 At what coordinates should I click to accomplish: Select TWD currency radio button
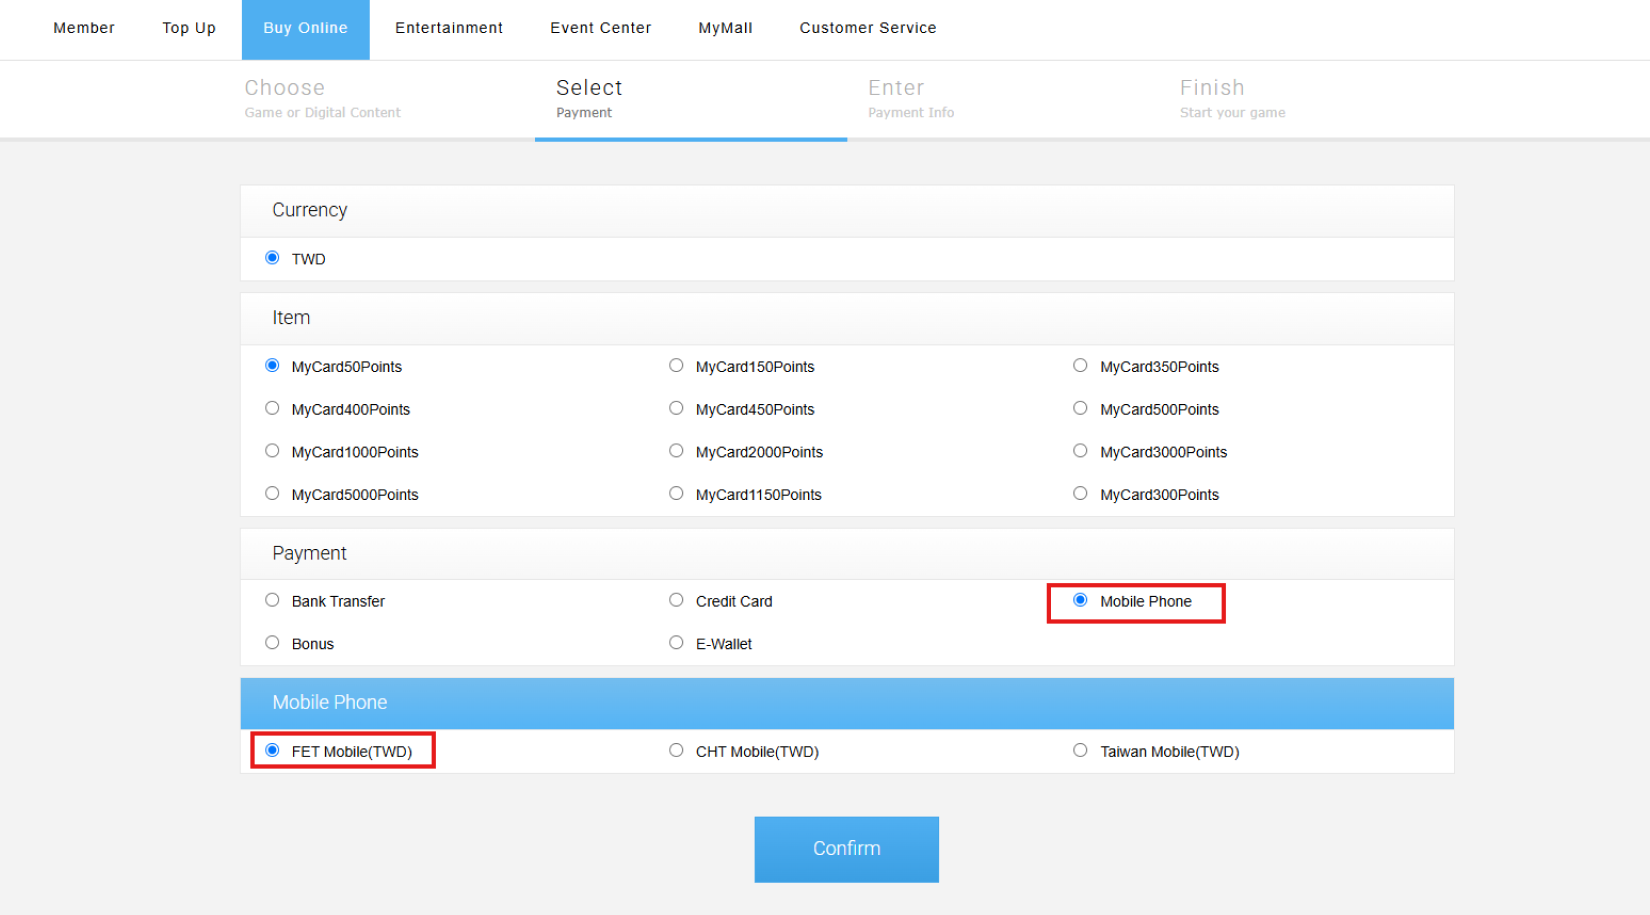(272, 258)
